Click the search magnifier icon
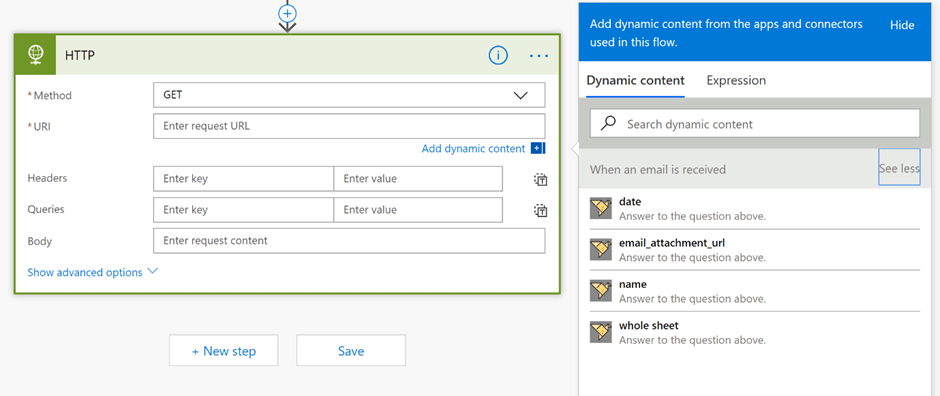This screenshot has width=940, height=396. pos(608,123)
